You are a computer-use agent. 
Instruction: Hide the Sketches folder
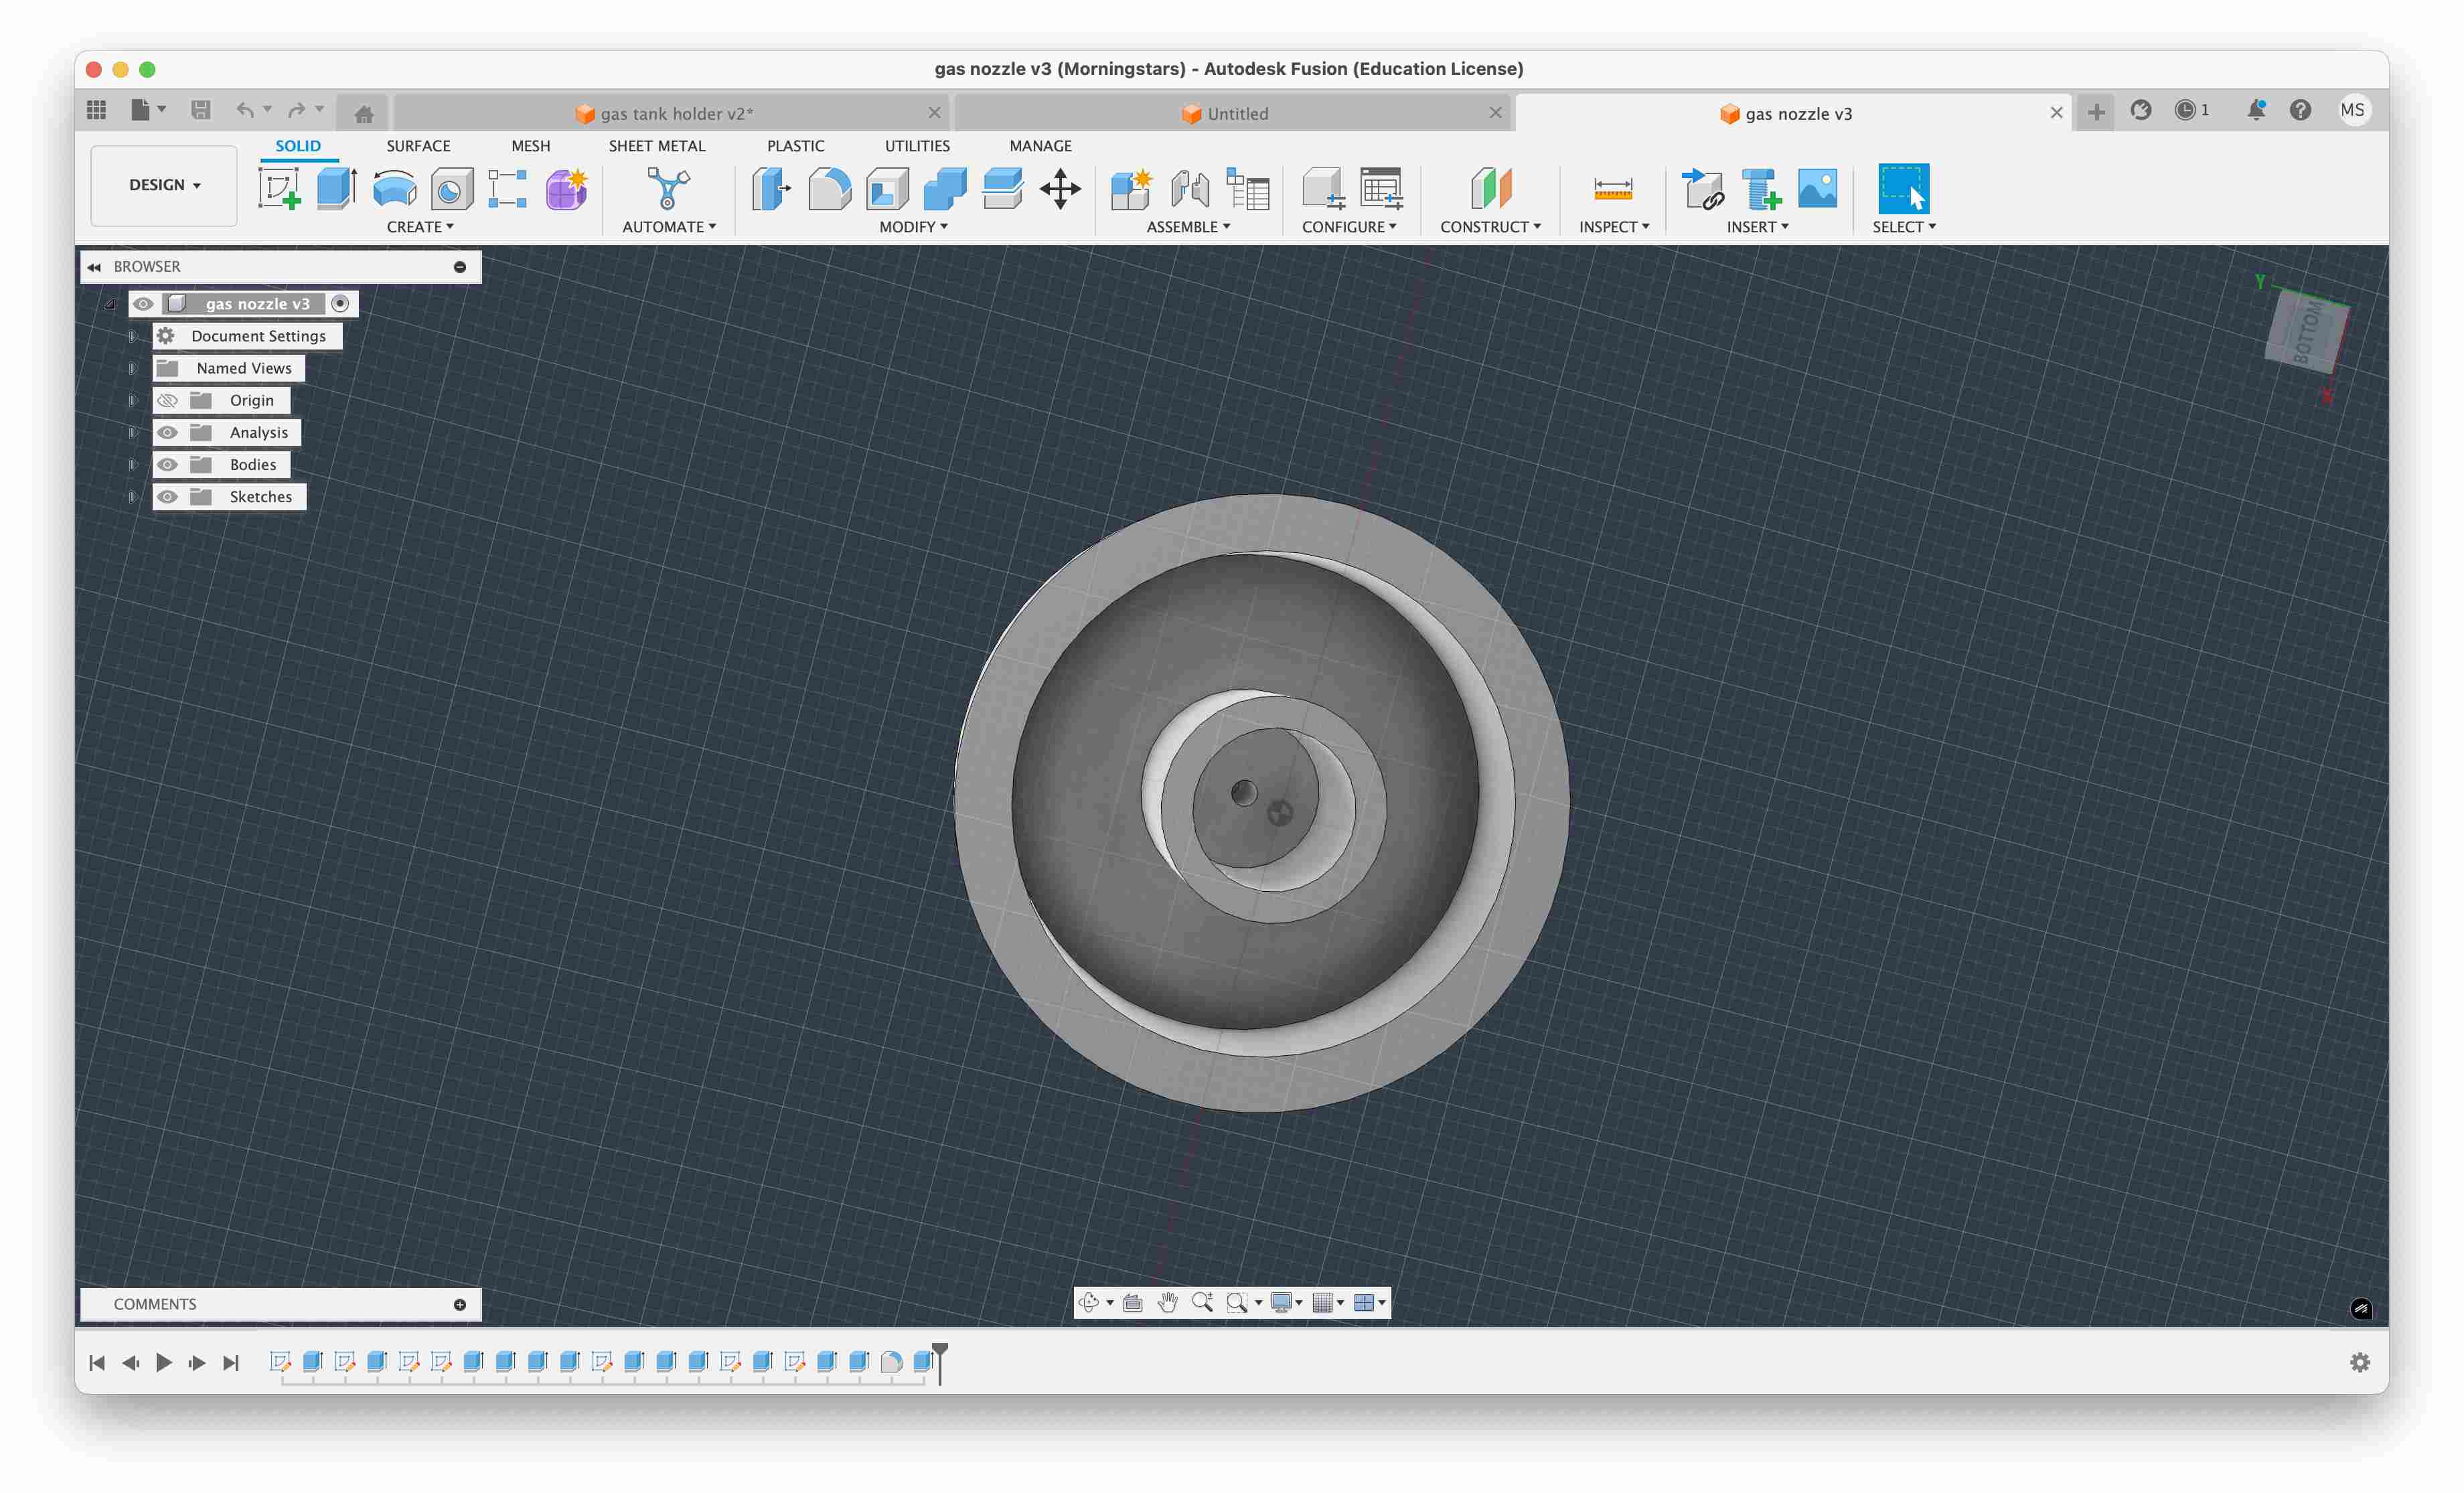167,496
